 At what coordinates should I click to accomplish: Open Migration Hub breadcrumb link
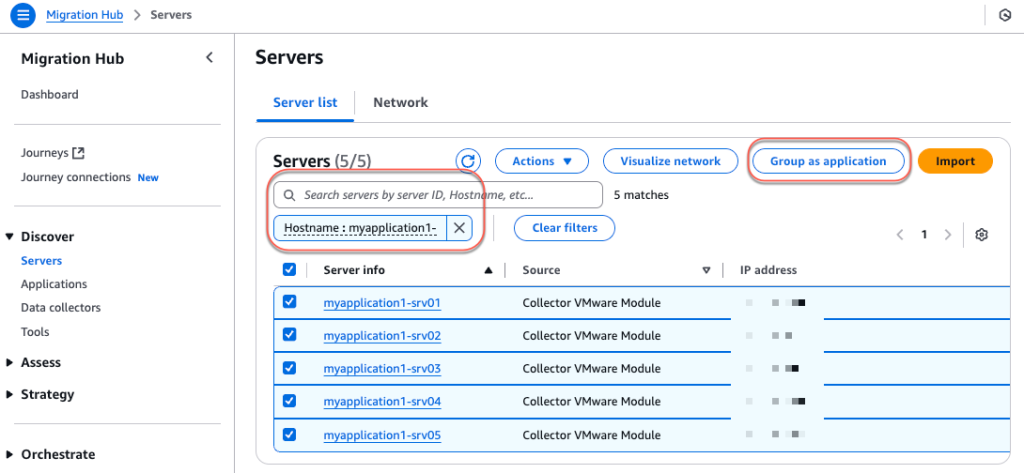84,14
